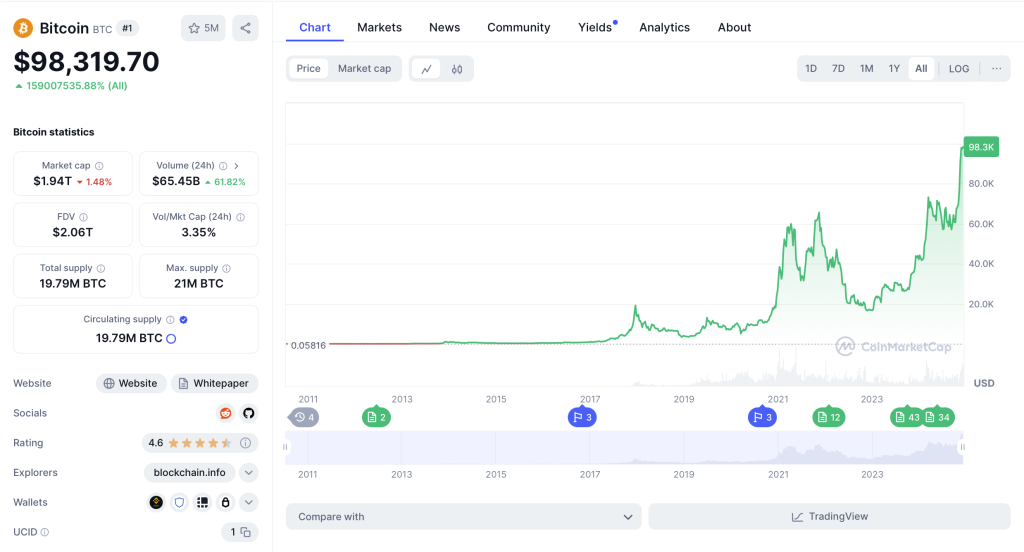Open the share icon button
This screenshot has height=552, width=1024.
(x=246, y=28)
